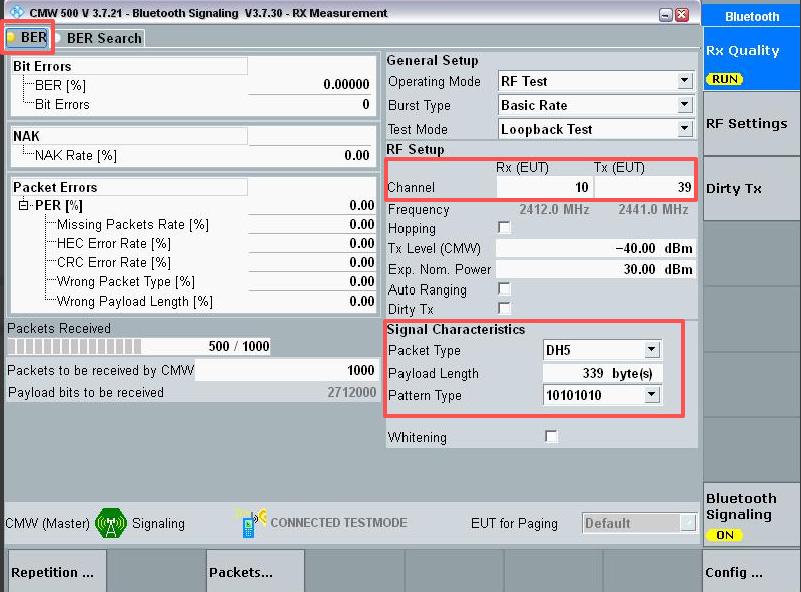
Task: Switch to the BER tab
Action: (x=28, y=37)
